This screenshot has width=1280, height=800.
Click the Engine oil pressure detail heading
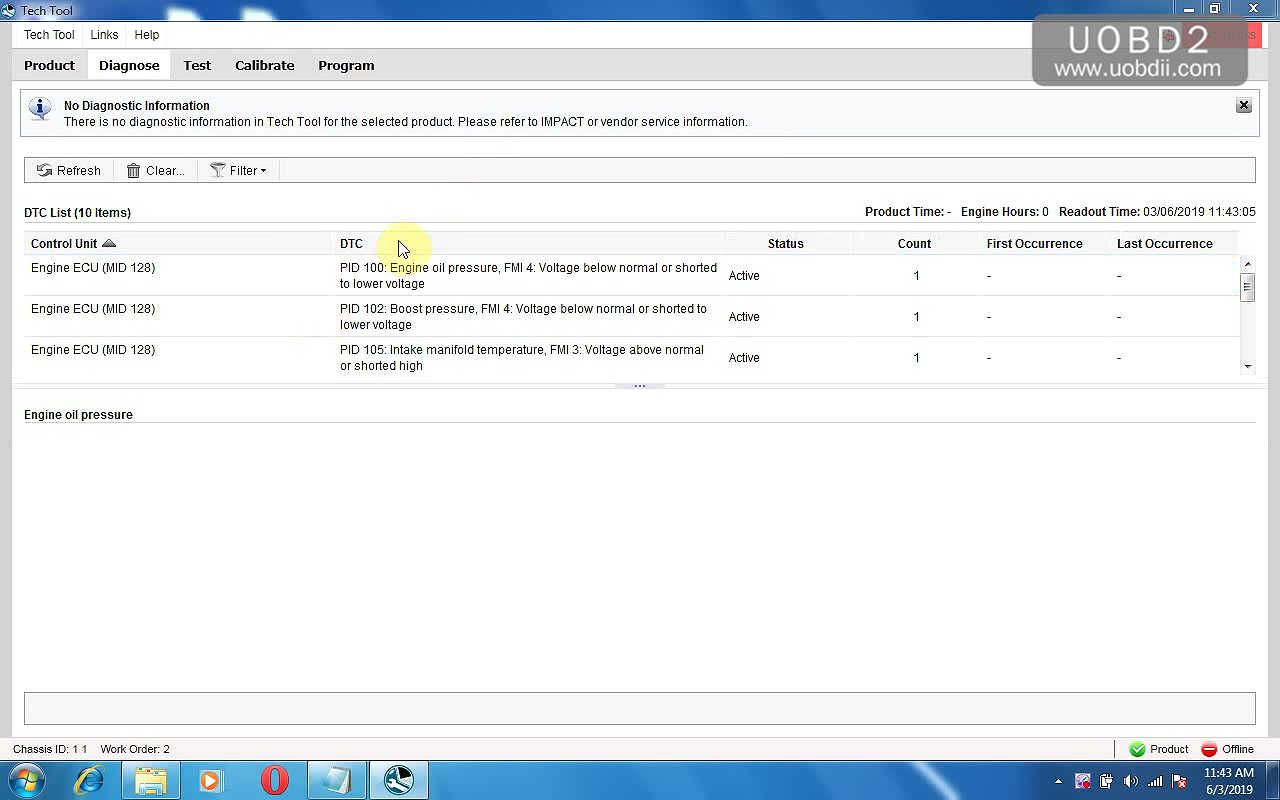pyautogui.click(x=78, y=414)
